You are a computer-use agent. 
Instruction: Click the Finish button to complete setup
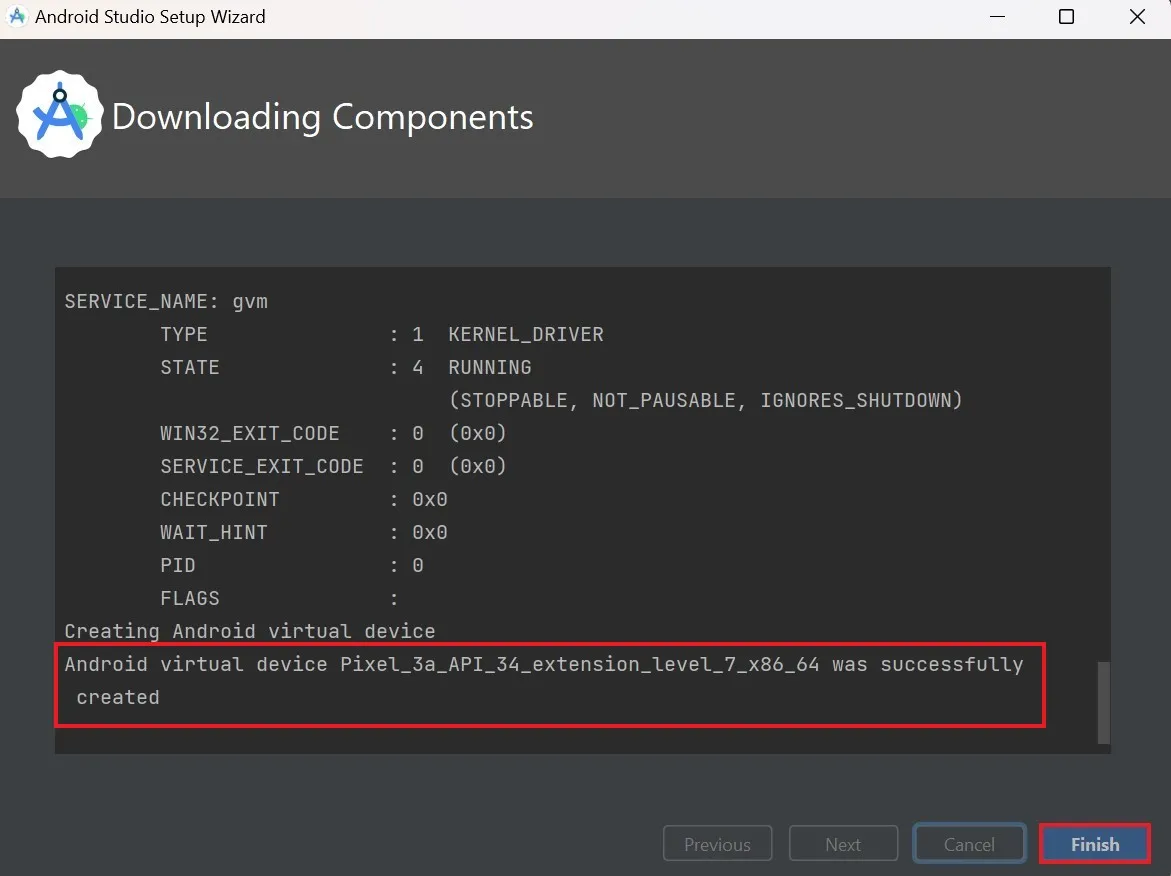1094,843
